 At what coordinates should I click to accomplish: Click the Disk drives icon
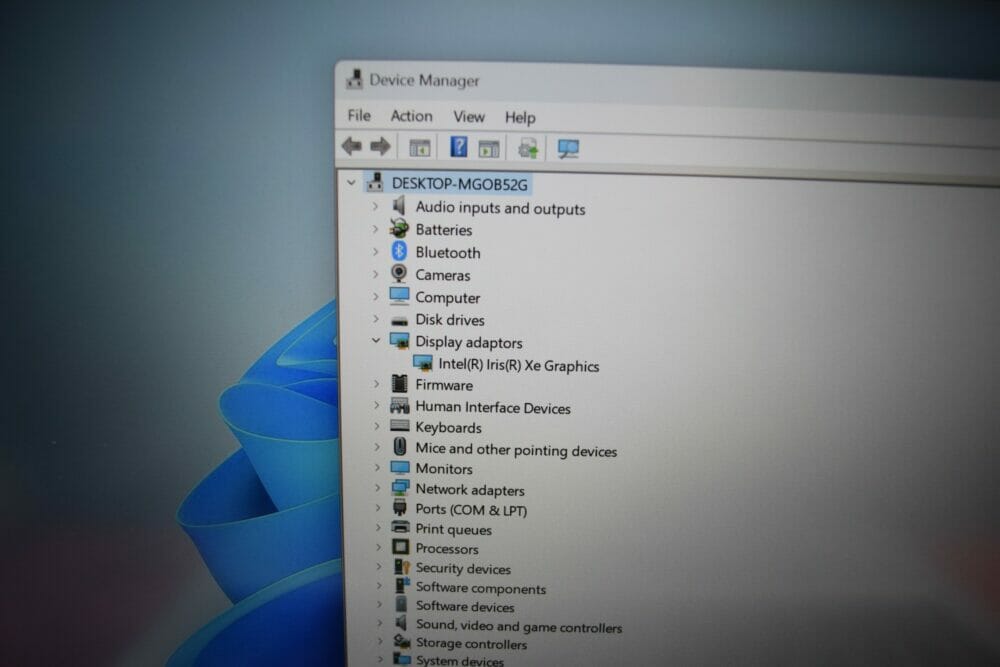[399, 320]
